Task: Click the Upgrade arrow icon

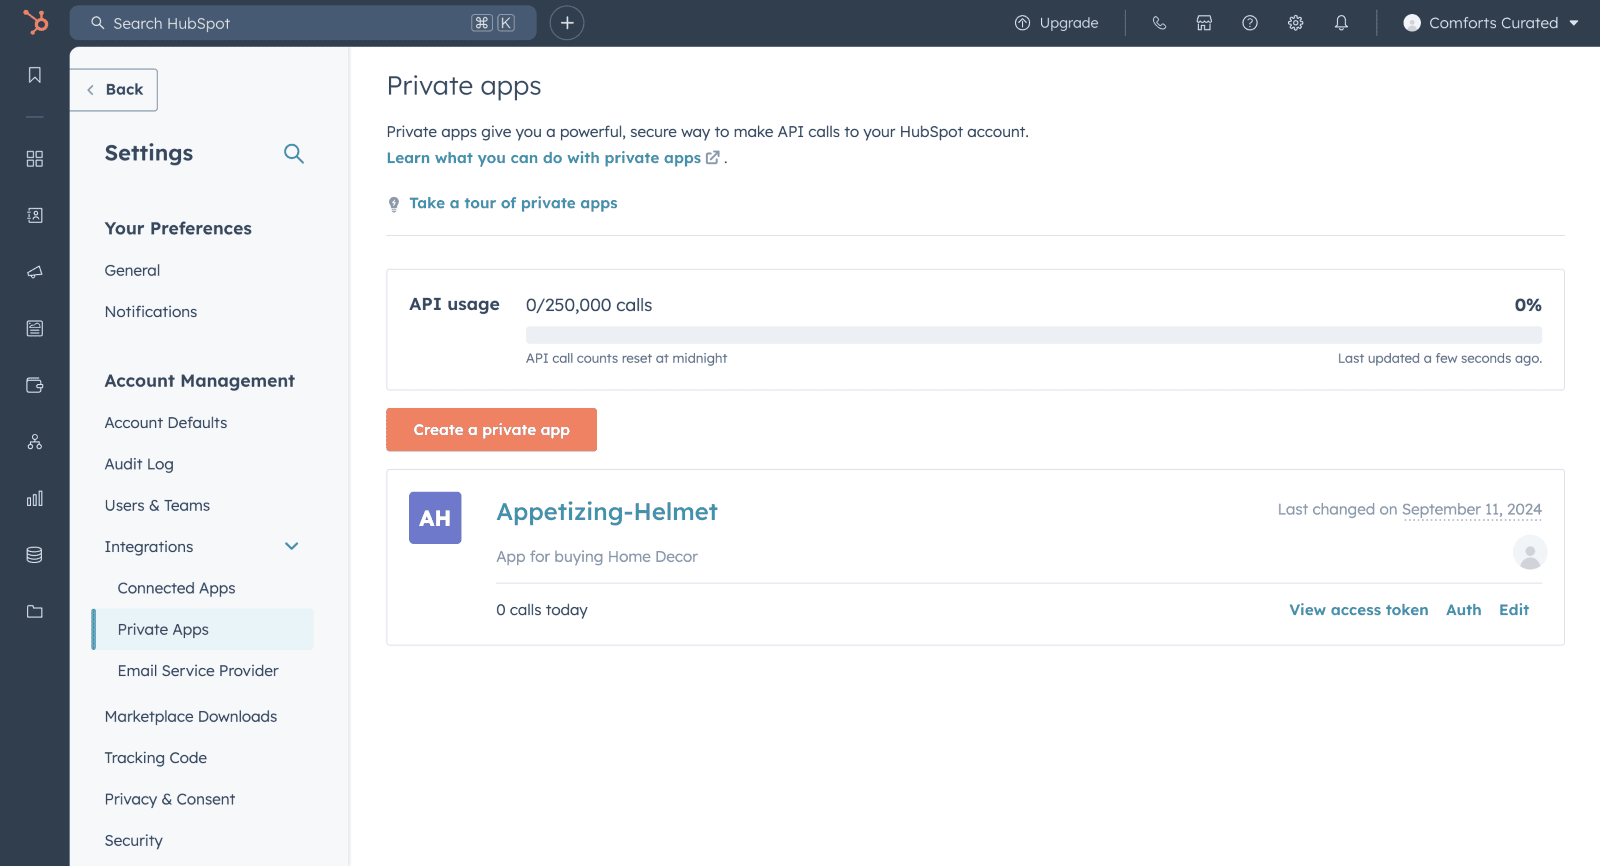Action: [1022, 23]
